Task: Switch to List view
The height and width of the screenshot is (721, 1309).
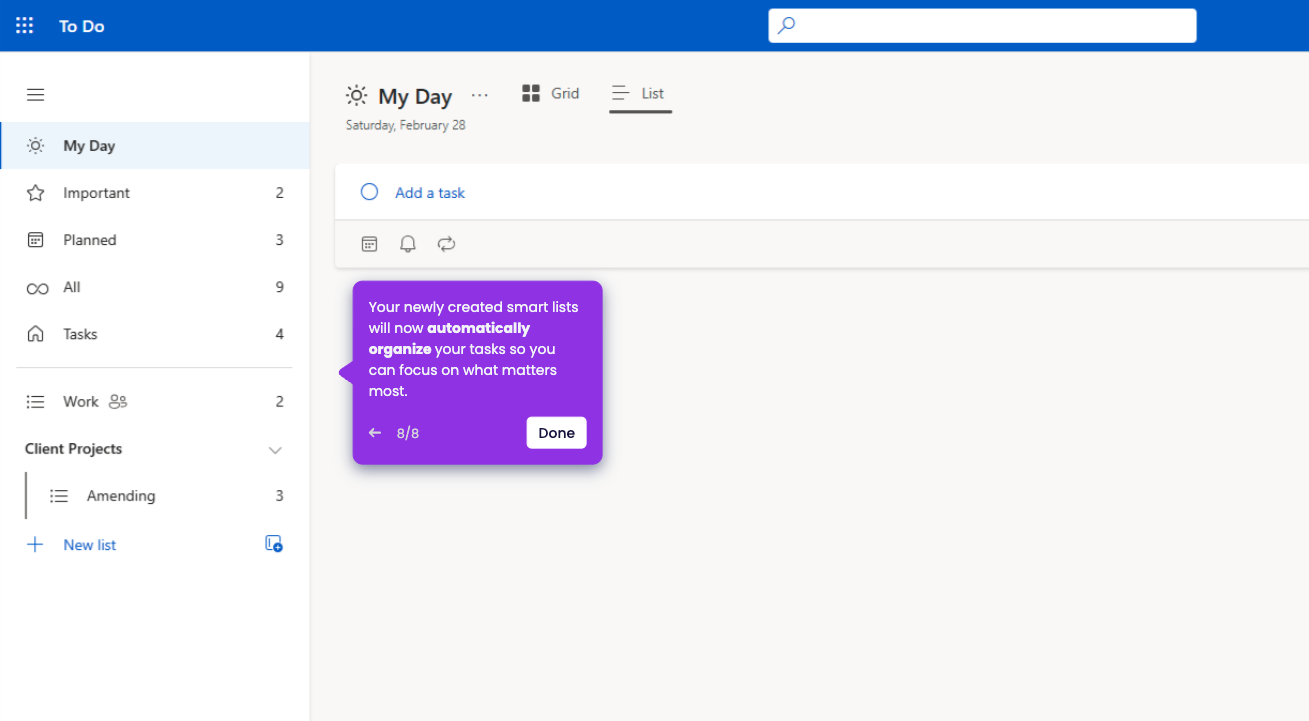Action: [x=640, y=93]
